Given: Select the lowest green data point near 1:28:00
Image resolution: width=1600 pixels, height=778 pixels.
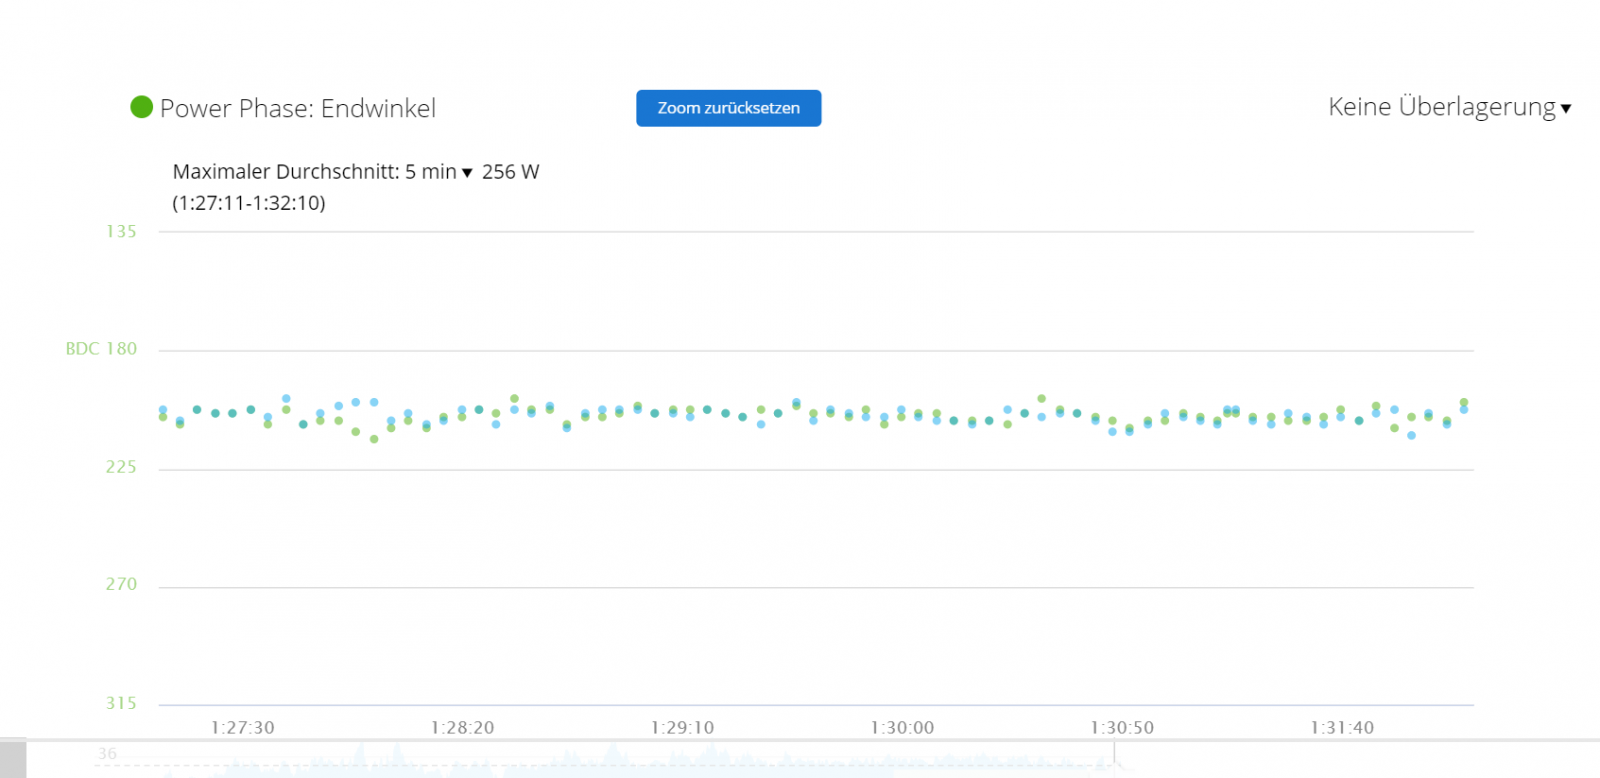Looking at the screenshot, I should point(374,439).
